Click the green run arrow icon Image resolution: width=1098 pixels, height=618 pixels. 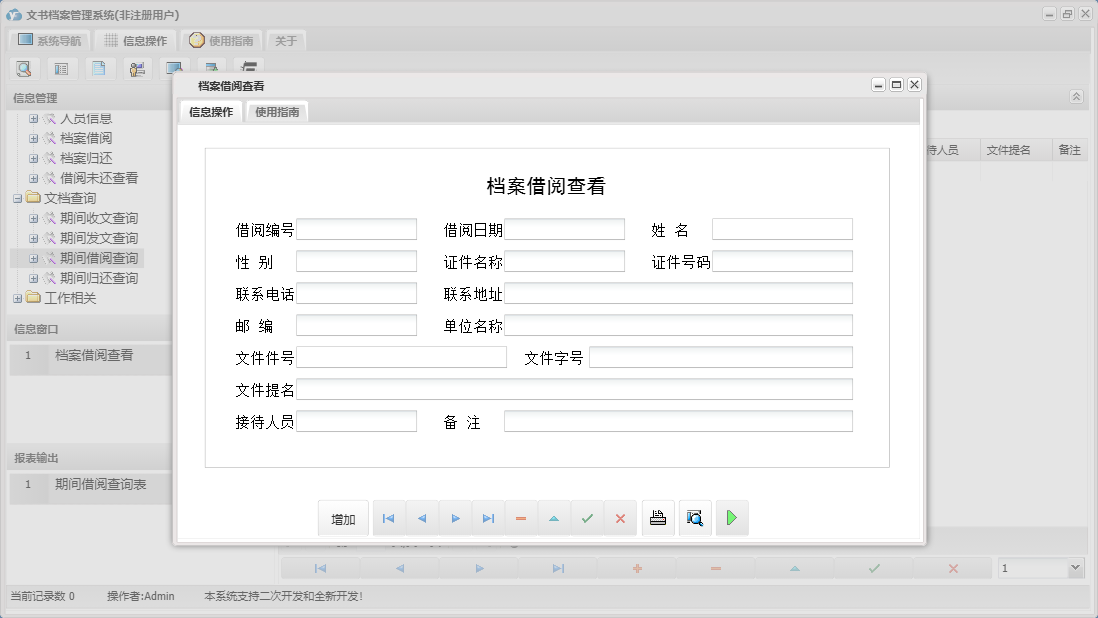[732, 517]
